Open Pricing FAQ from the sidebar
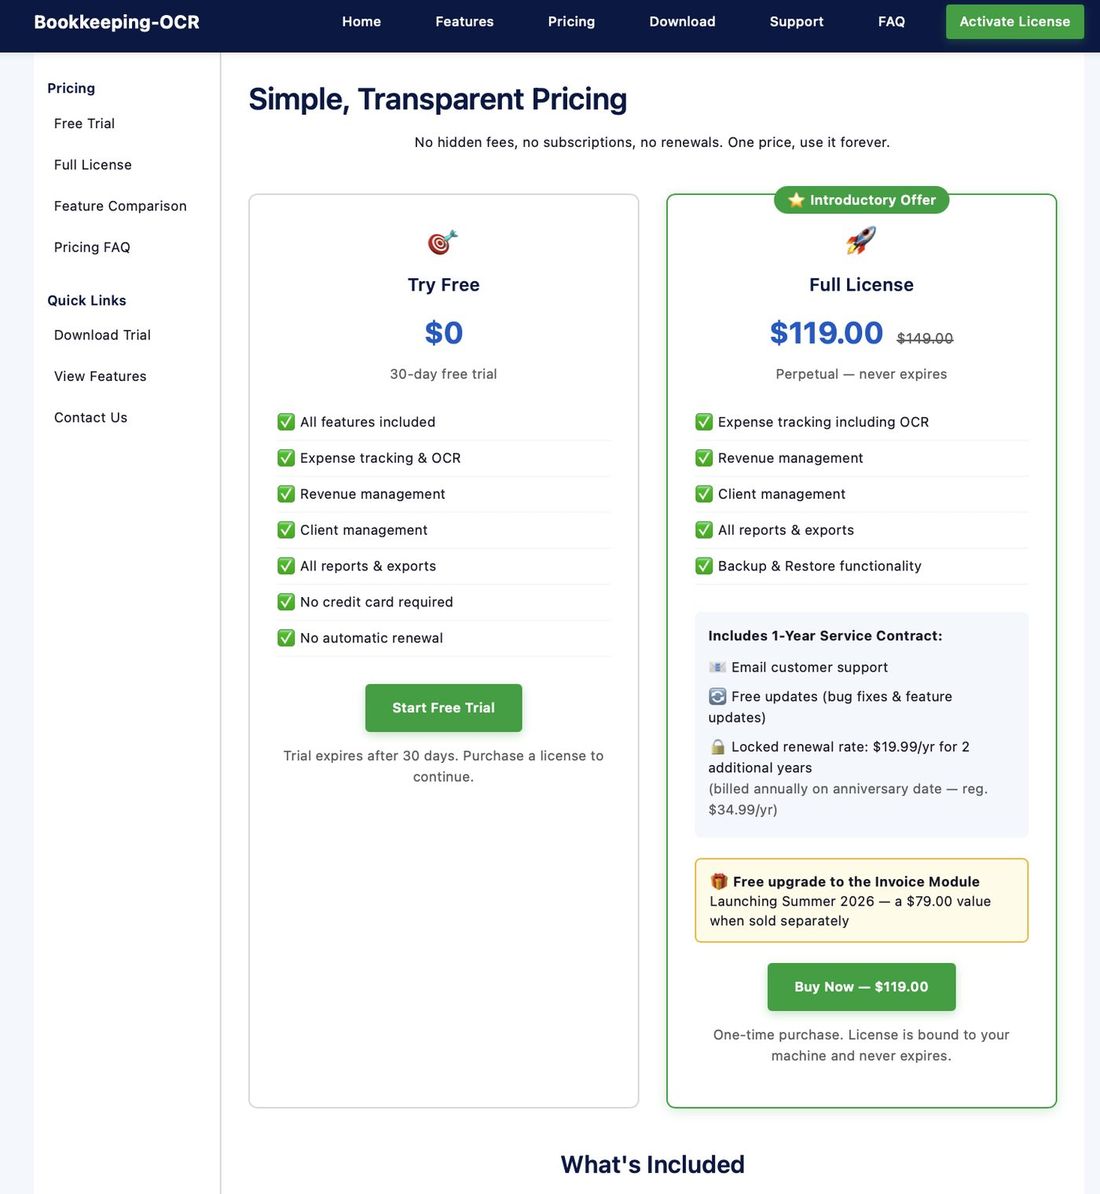1100x1194 pixels. coord(92,247)
